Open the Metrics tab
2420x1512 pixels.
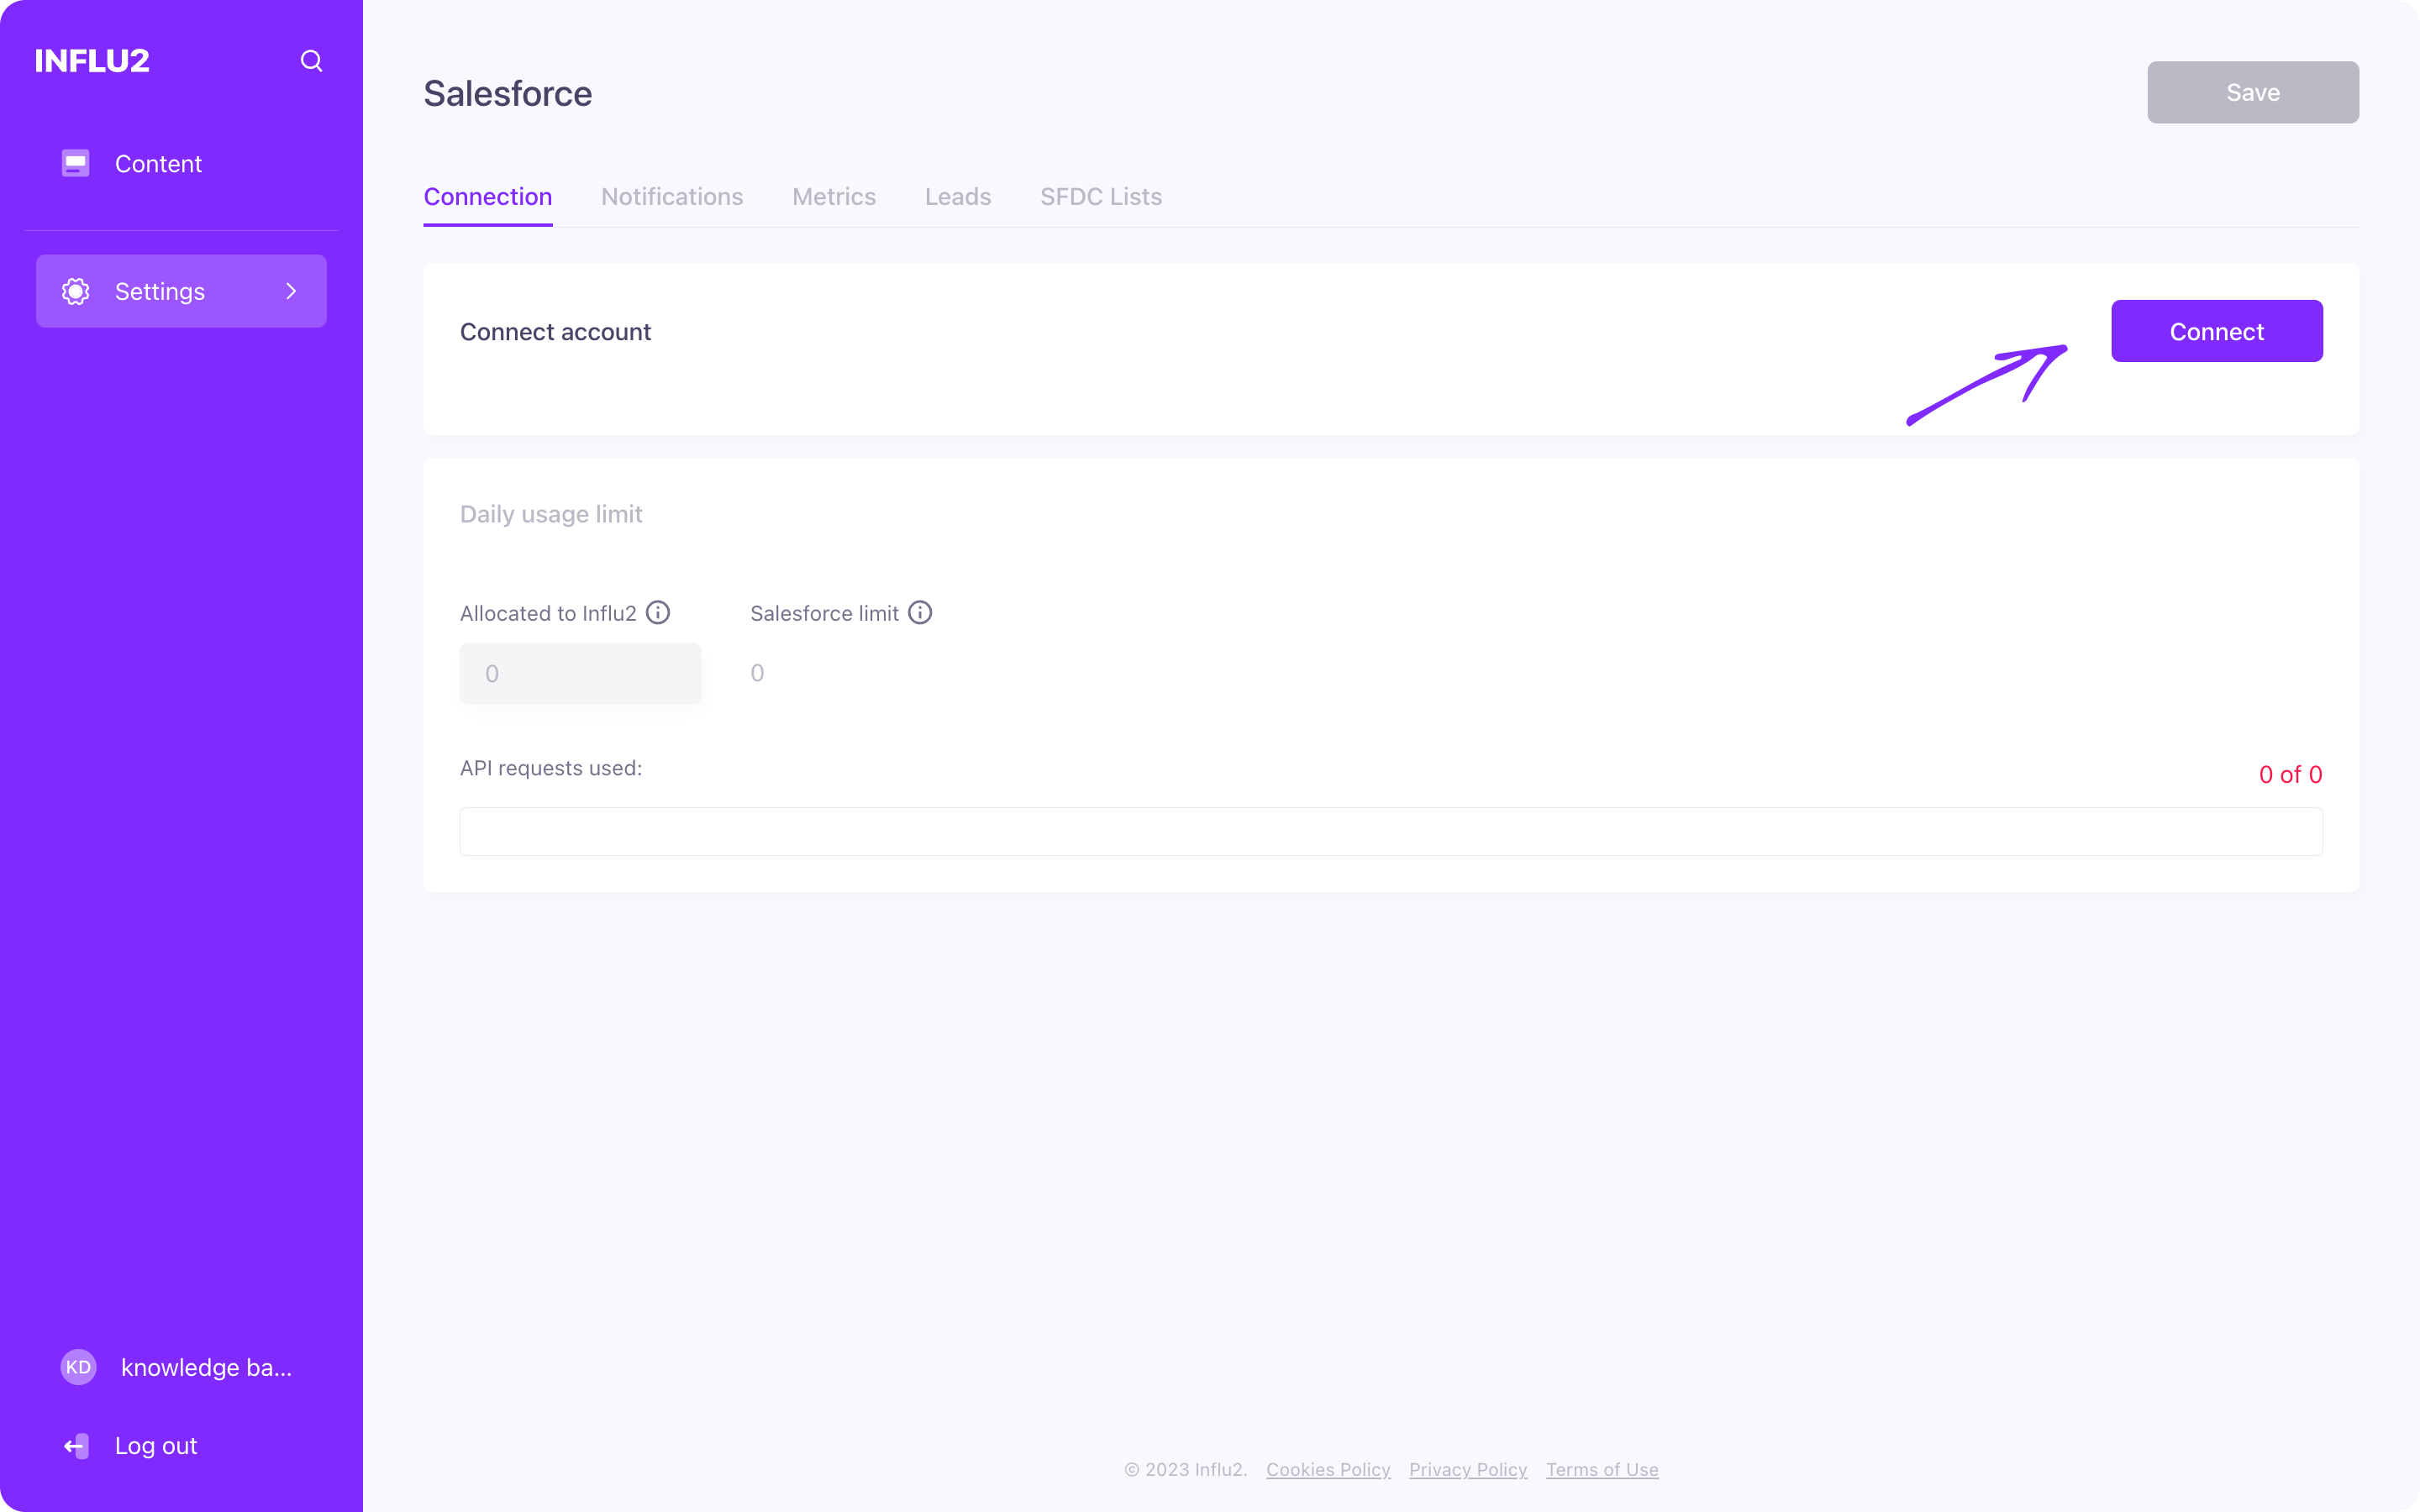point(834,197)
